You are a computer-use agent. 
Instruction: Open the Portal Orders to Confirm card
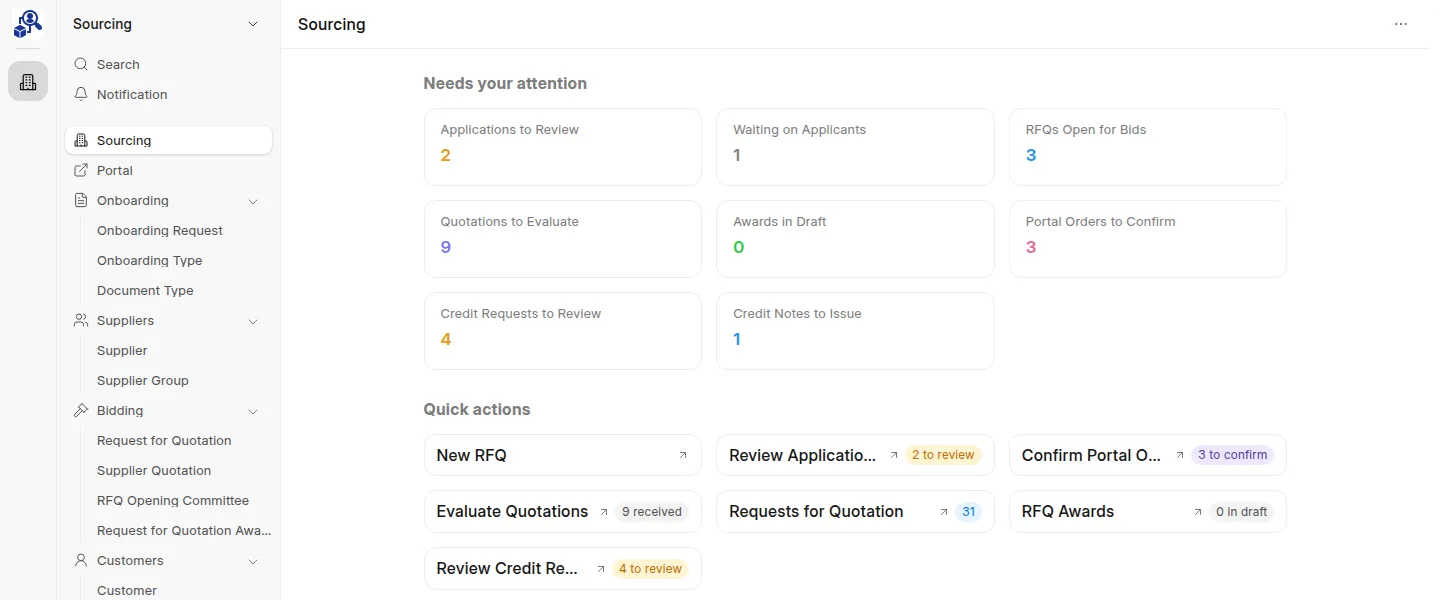pos(1148,239)
